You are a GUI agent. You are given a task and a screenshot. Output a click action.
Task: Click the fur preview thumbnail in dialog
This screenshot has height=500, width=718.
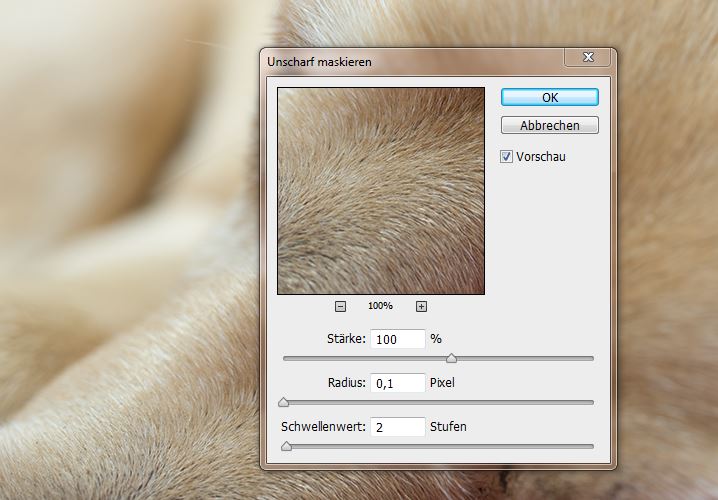click(x=381, y=191)
